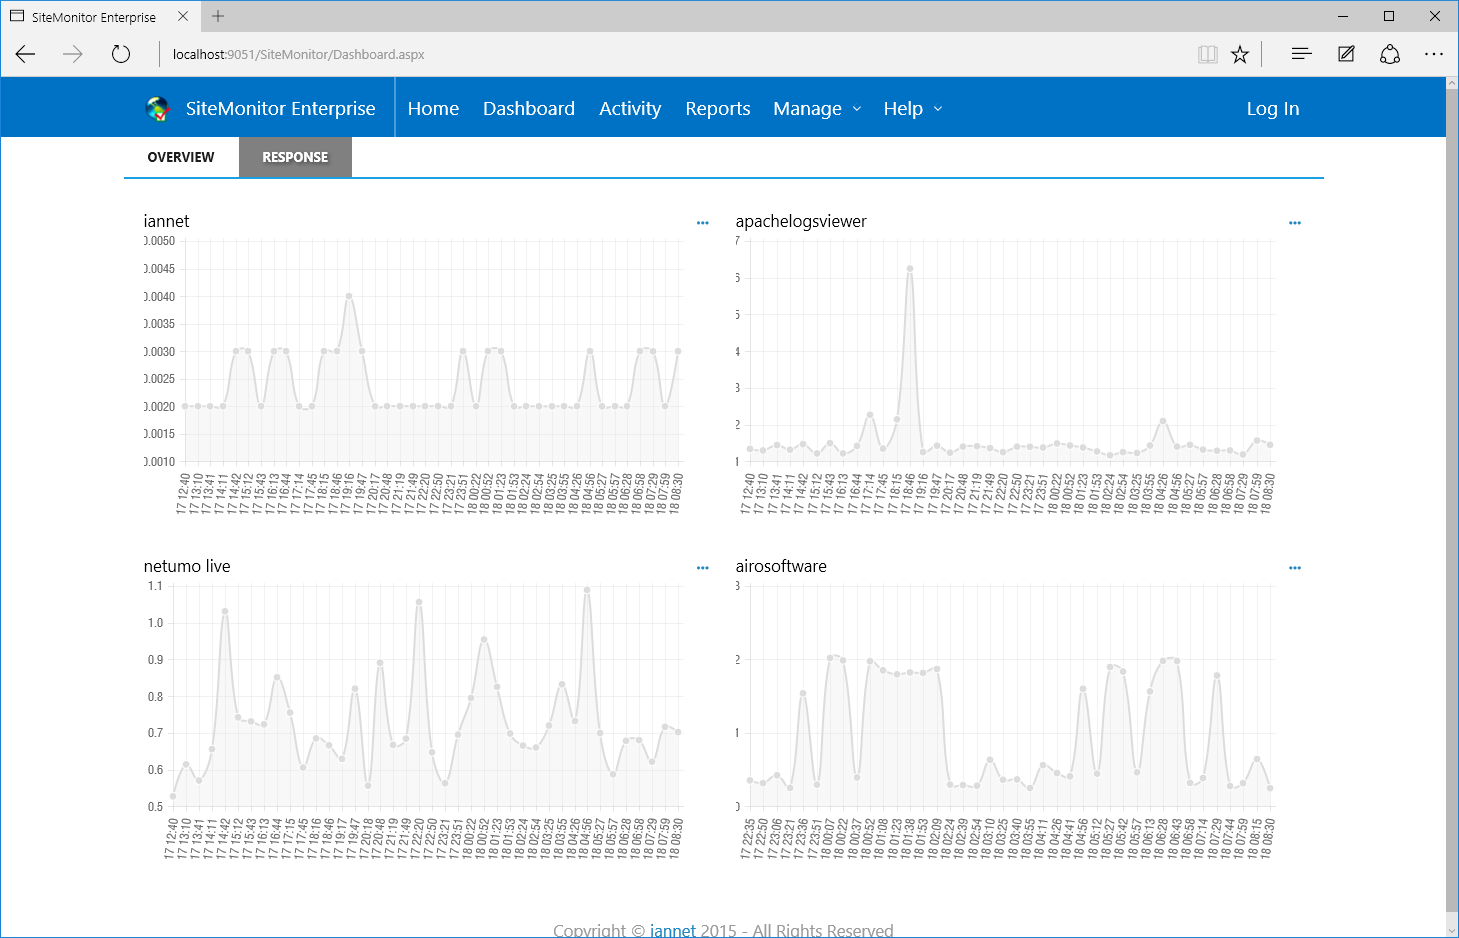Viewport: 1459px width, 938px height.
Task: Click the page vertical scrollbar
Action: point(1452,500)
